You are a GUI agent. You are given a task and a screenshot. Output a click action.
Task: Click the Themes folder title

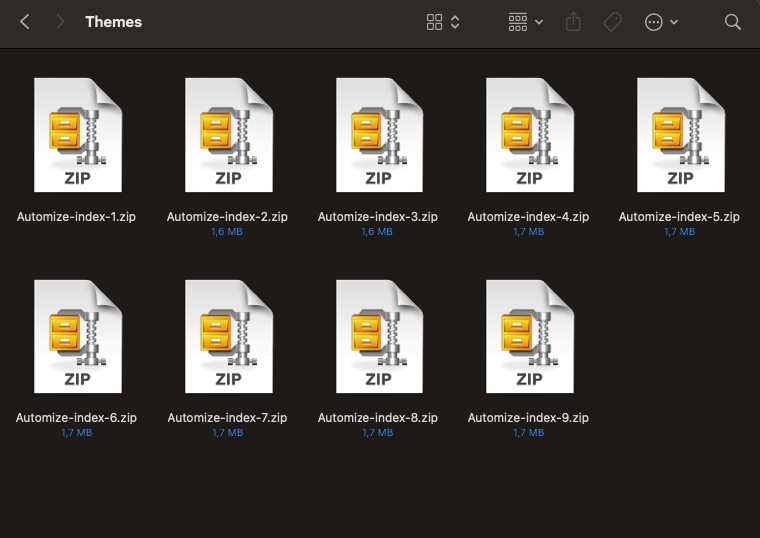coord(113,22)
